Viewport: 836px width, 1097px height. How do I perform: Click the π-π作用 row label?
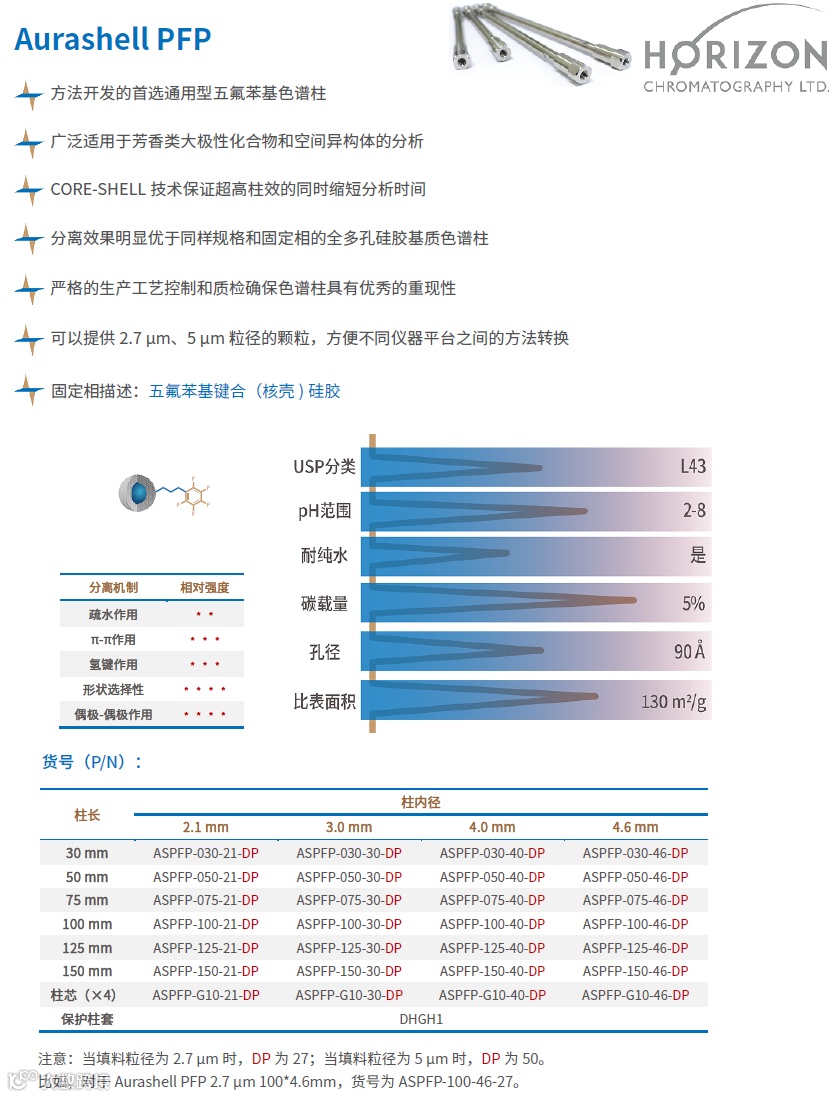pos(113,640)
